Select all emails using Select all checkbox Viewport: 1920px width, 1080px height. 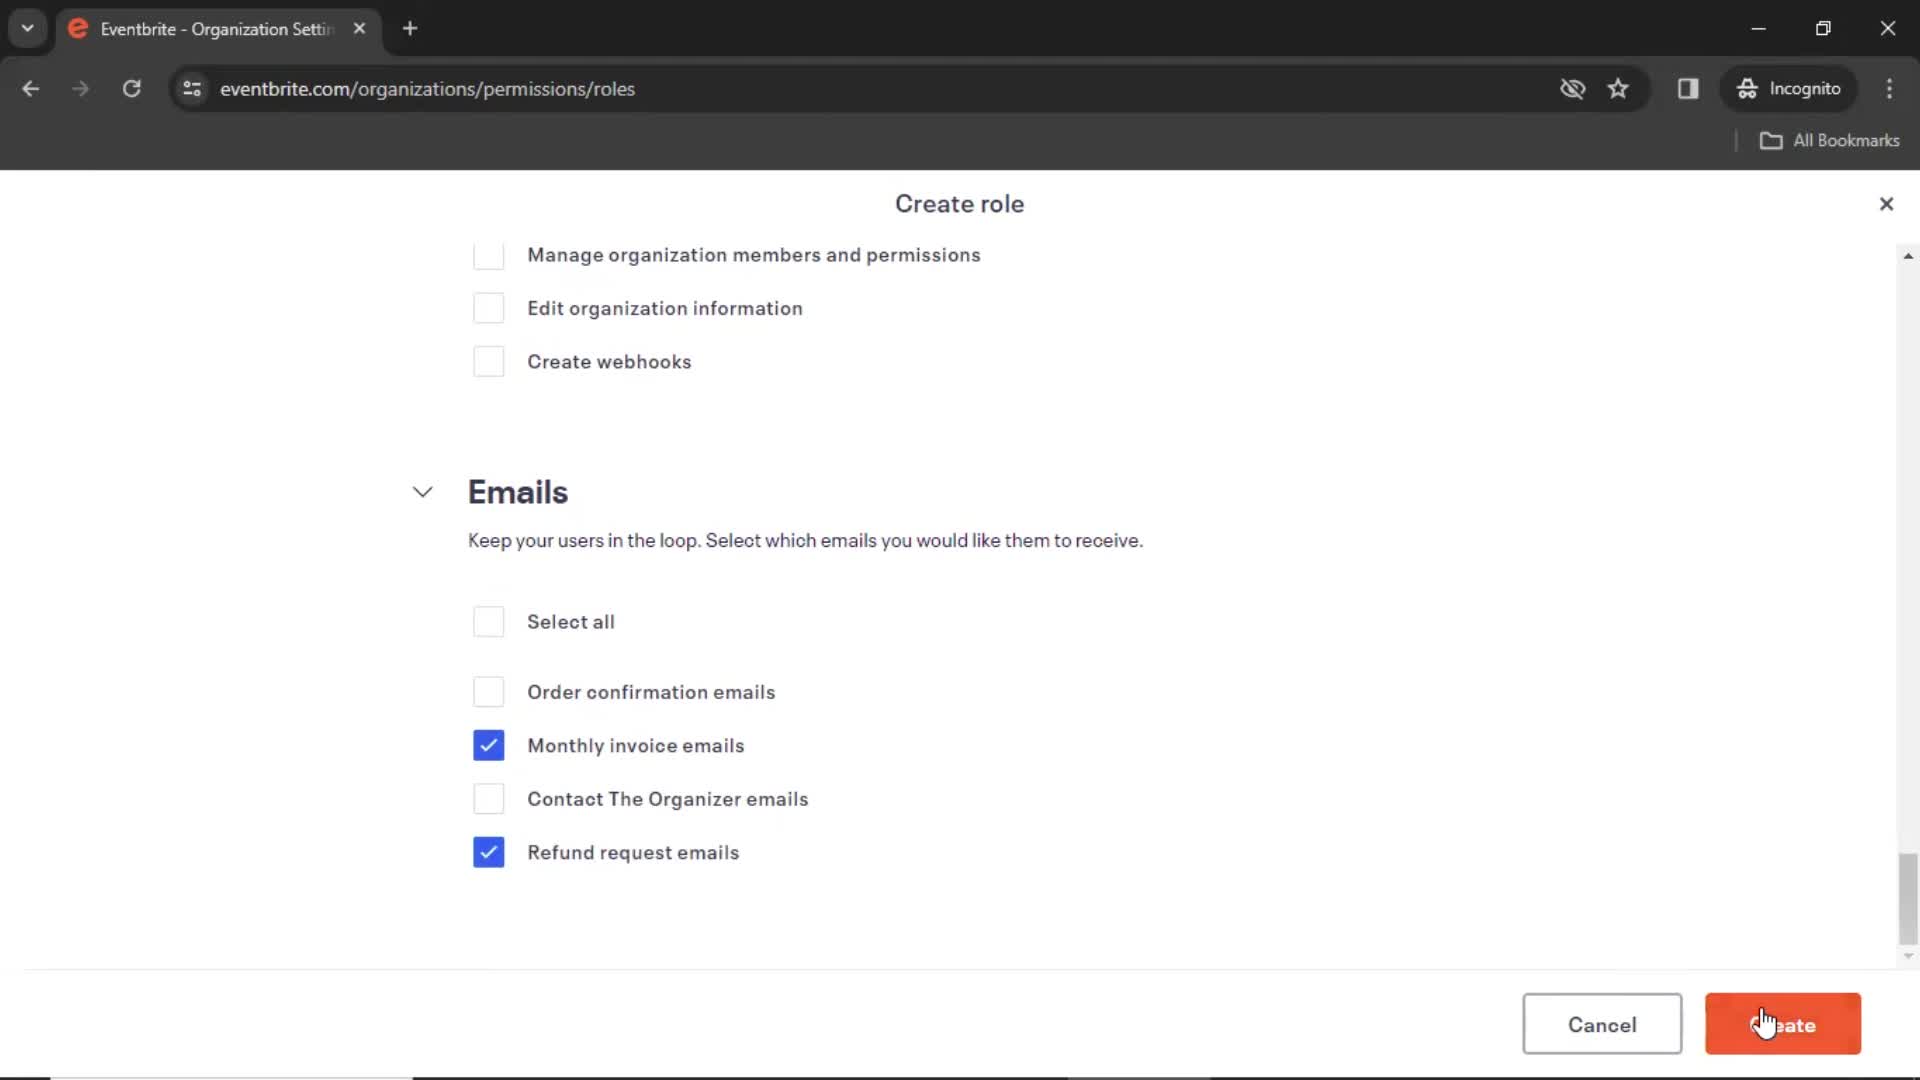[487, 621]
